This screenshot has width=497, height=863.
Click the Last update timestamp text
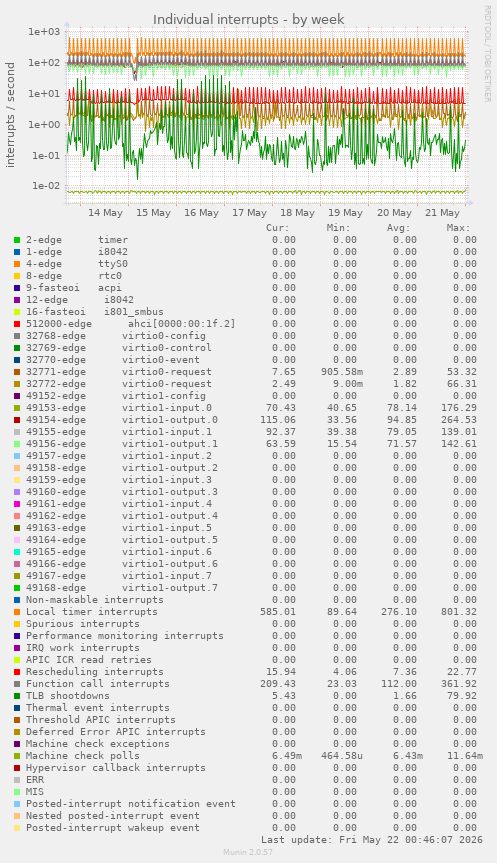coord(372,840)
